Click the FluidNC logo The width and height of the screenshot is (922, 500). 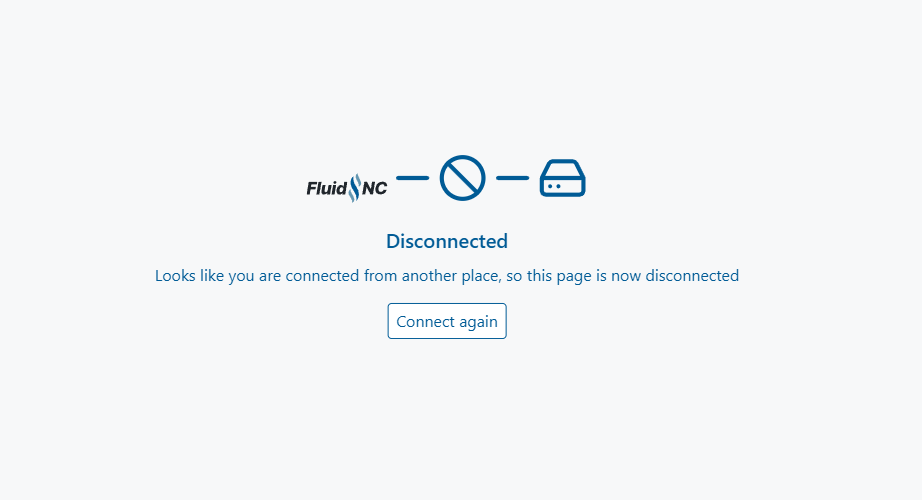[x=347, y=187]
